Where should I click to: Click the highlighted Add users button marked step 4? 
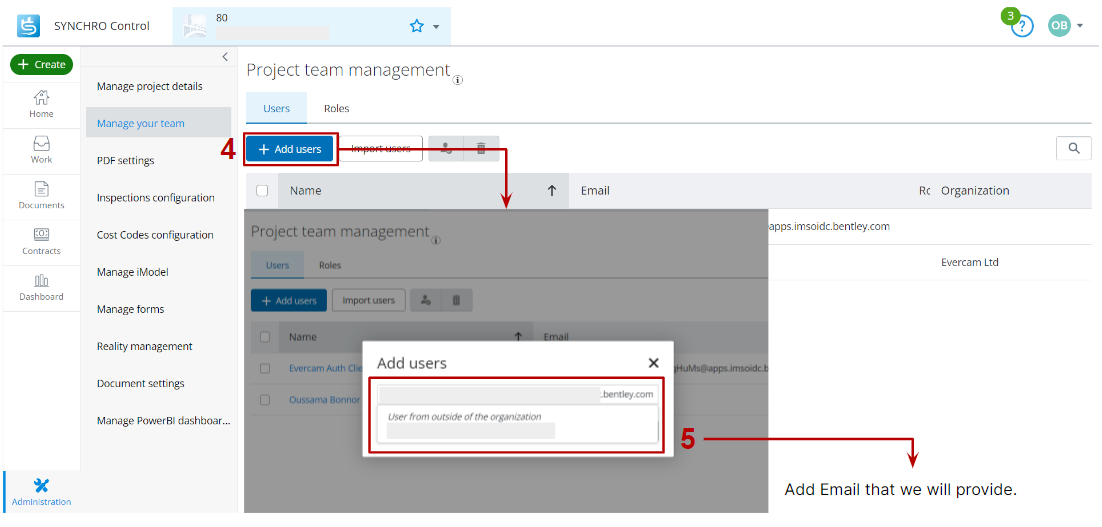click(x=290, y=149)
